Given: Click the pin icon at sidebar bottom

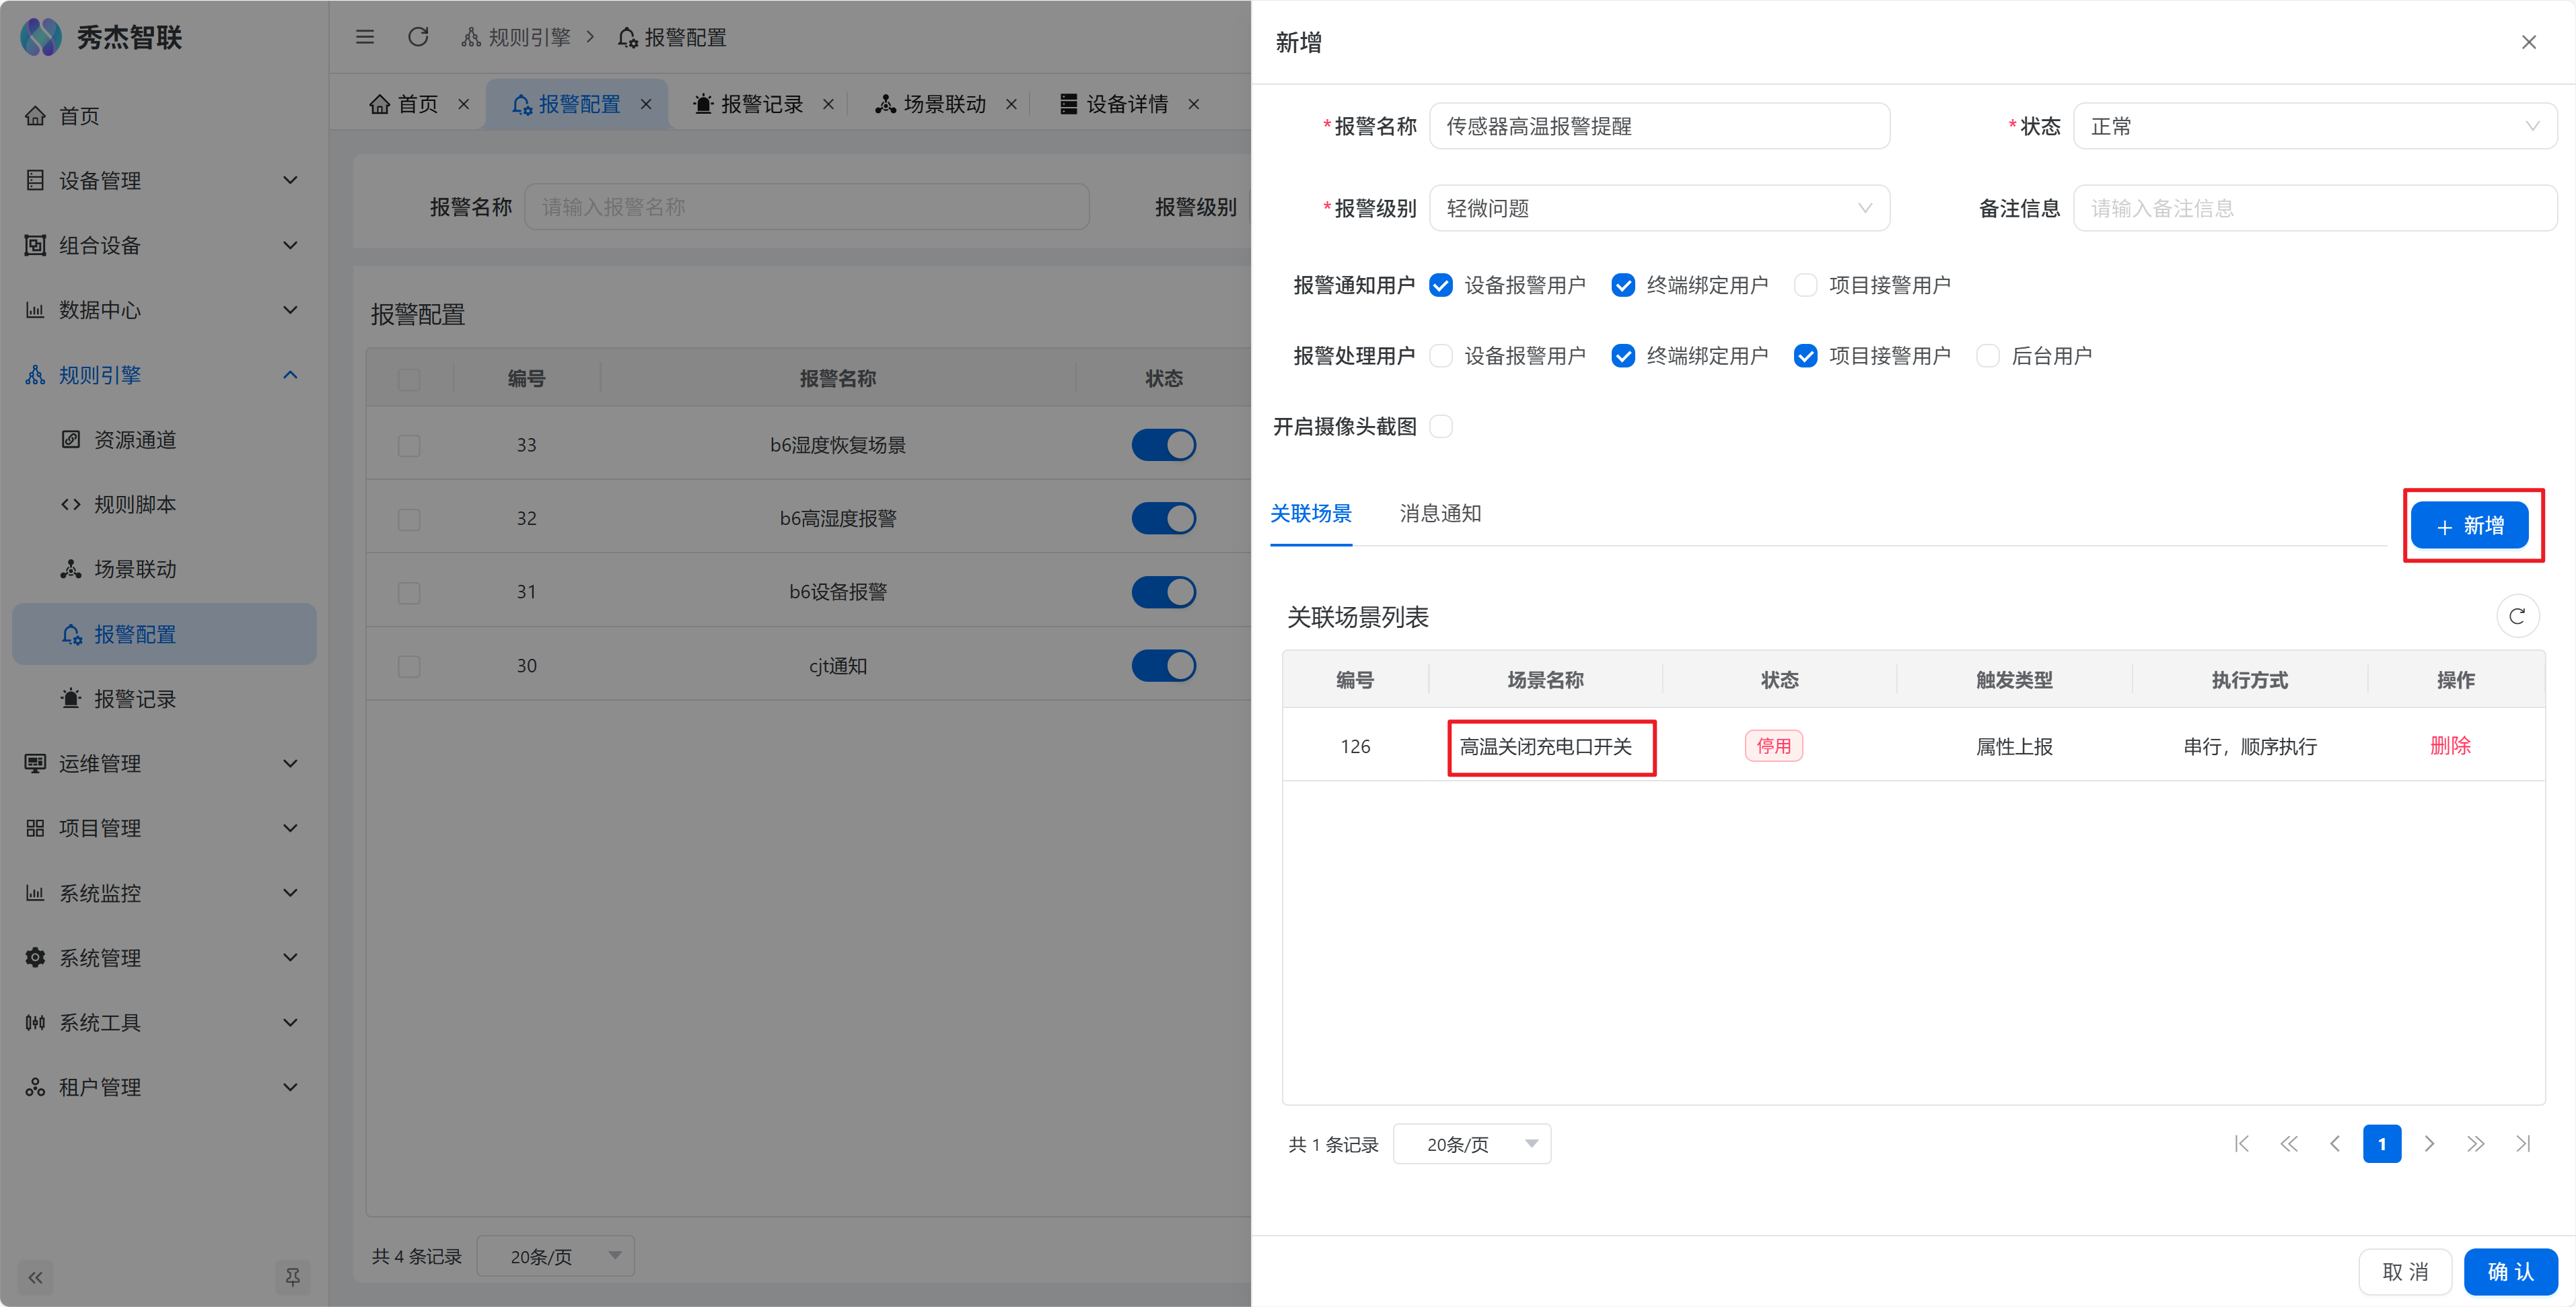Looking at the screenshot, I should coord(292,1277).
